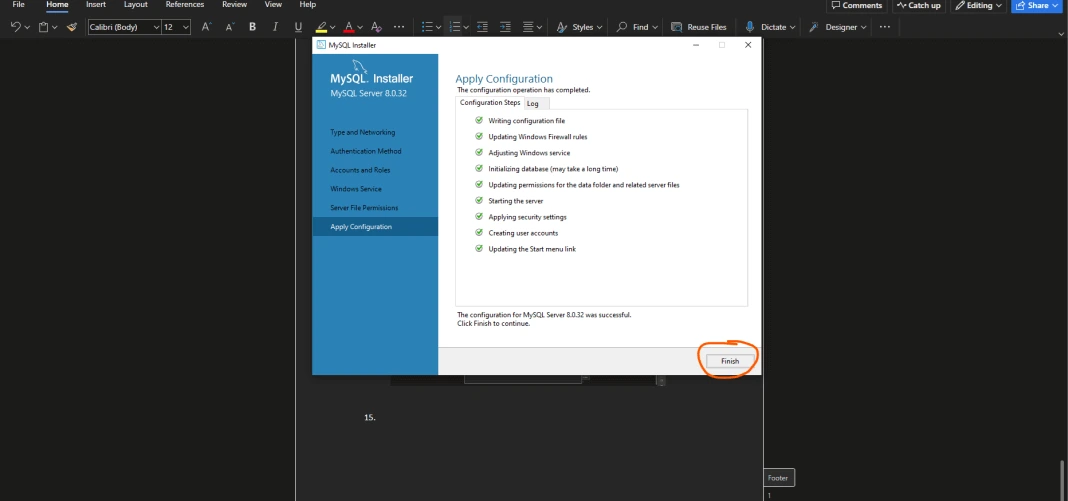Switch to the View tab
This screenshot has height=501, width=1068.
tap(273, 5)
